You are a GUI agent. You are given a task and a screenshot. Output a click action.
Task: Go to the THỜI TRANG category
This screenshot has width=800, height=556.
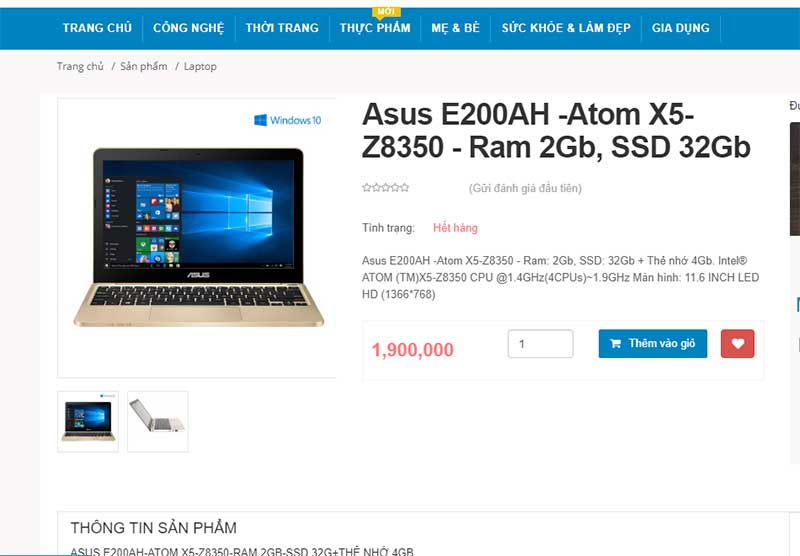[282, 28]
